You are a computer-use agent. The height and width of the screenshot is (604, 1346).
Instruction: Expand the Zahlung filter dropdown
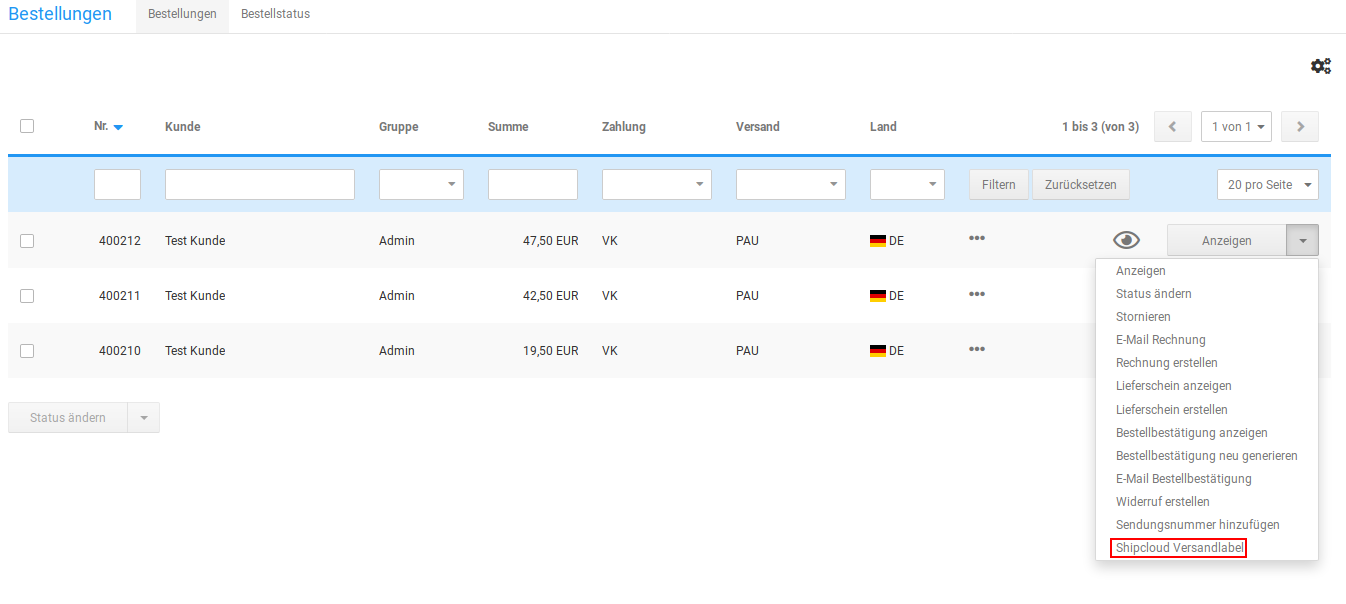[x=656, y=185]
